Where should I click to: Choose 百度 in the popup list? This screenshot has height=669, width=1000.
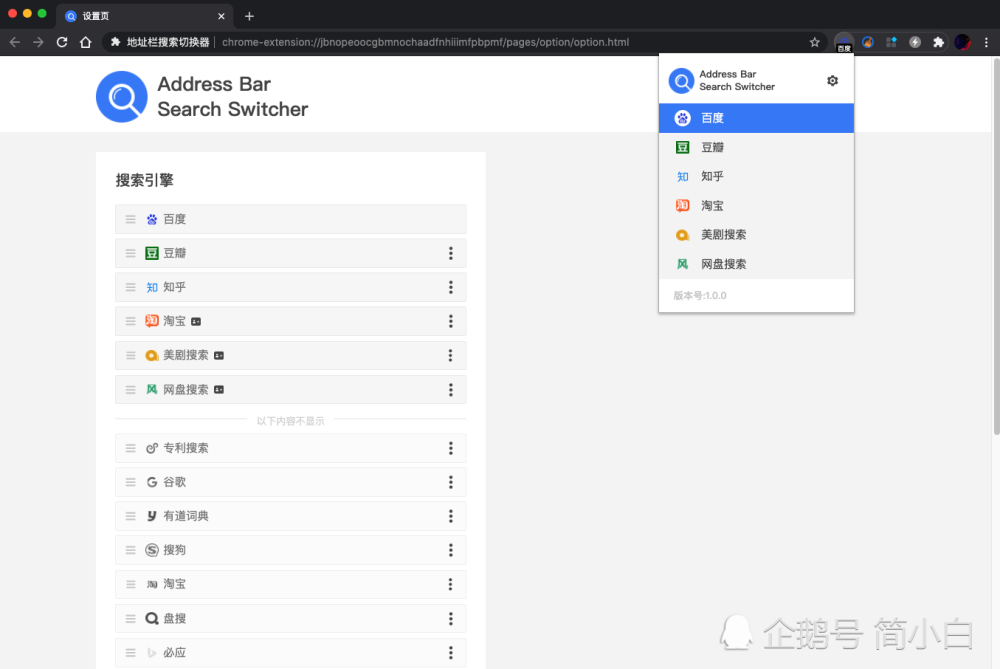tap(756, 118)
